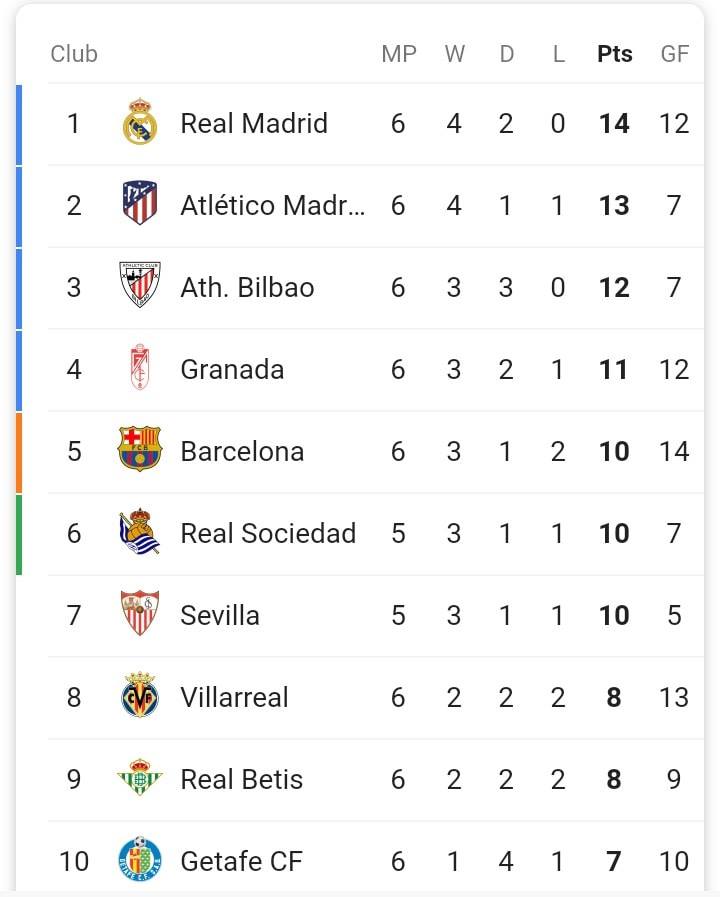Image resolution: width=720 pixels, height=897 pixels.
Task: Click the Club column header
Action: [74, 54]
